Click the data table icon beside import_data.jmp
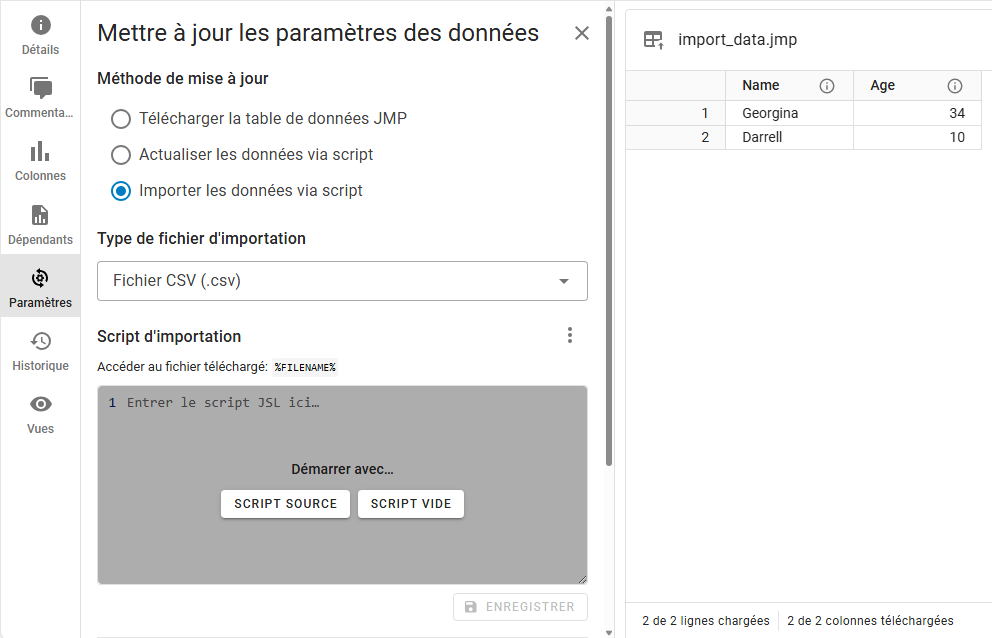Viewport: 992px width, 638px height. [653, 40]
